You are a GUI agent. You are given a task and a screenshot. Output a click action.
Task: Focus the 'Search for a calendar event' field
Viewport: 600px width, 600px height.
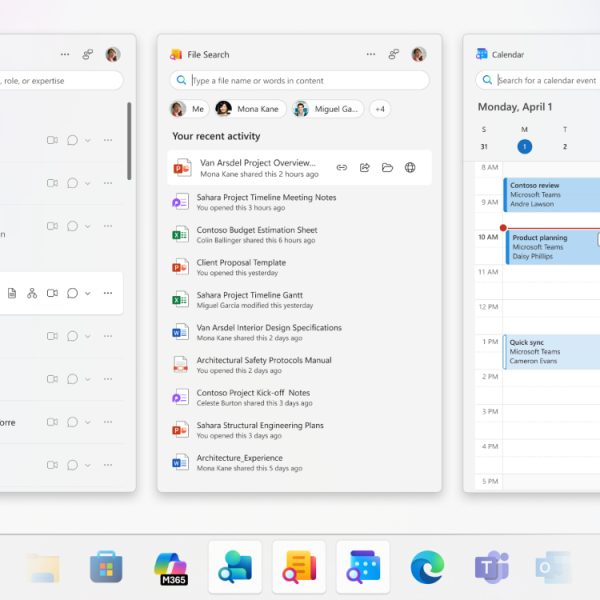coord(538,80)
